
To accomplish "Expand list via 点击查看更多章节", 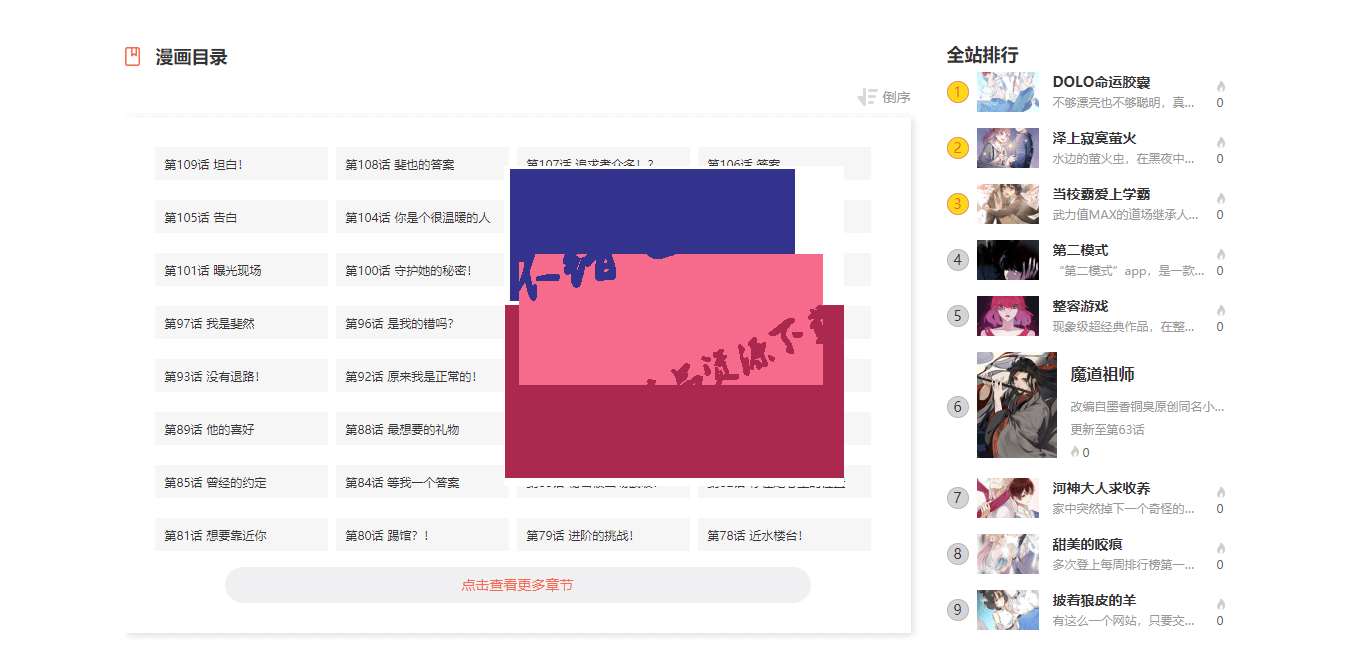I will tap(517, 585).
